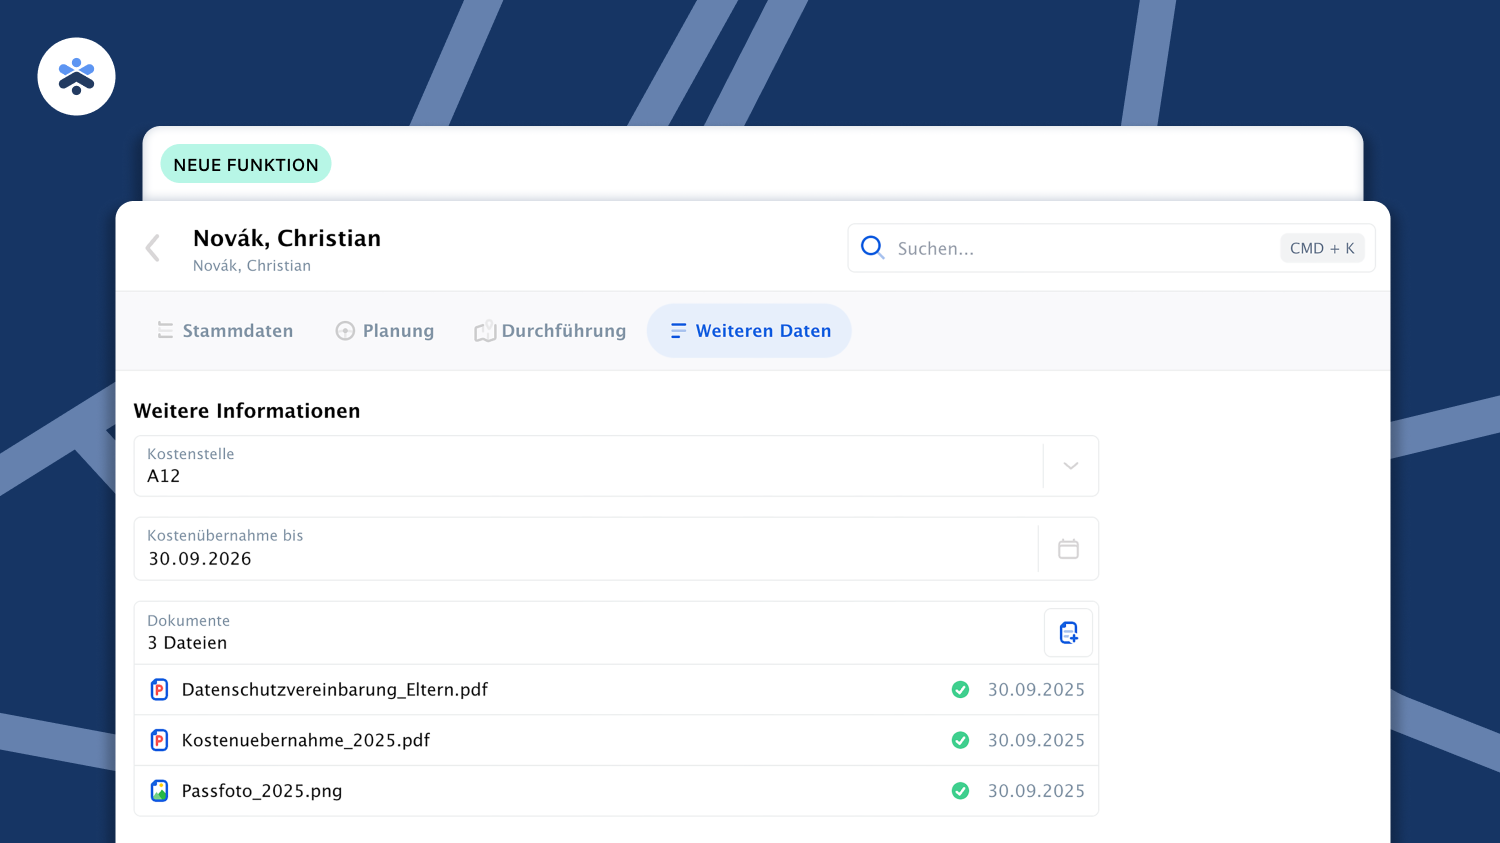Go back using the left chevron arrow
This screenshot has height=843, width=1500.
153,248
